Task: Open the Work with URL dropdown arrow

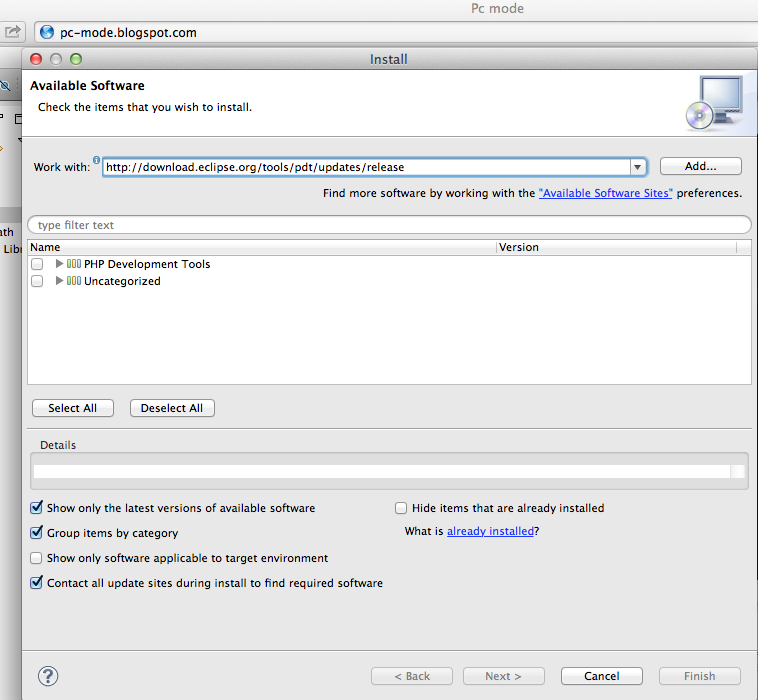Action: [638, 167]
